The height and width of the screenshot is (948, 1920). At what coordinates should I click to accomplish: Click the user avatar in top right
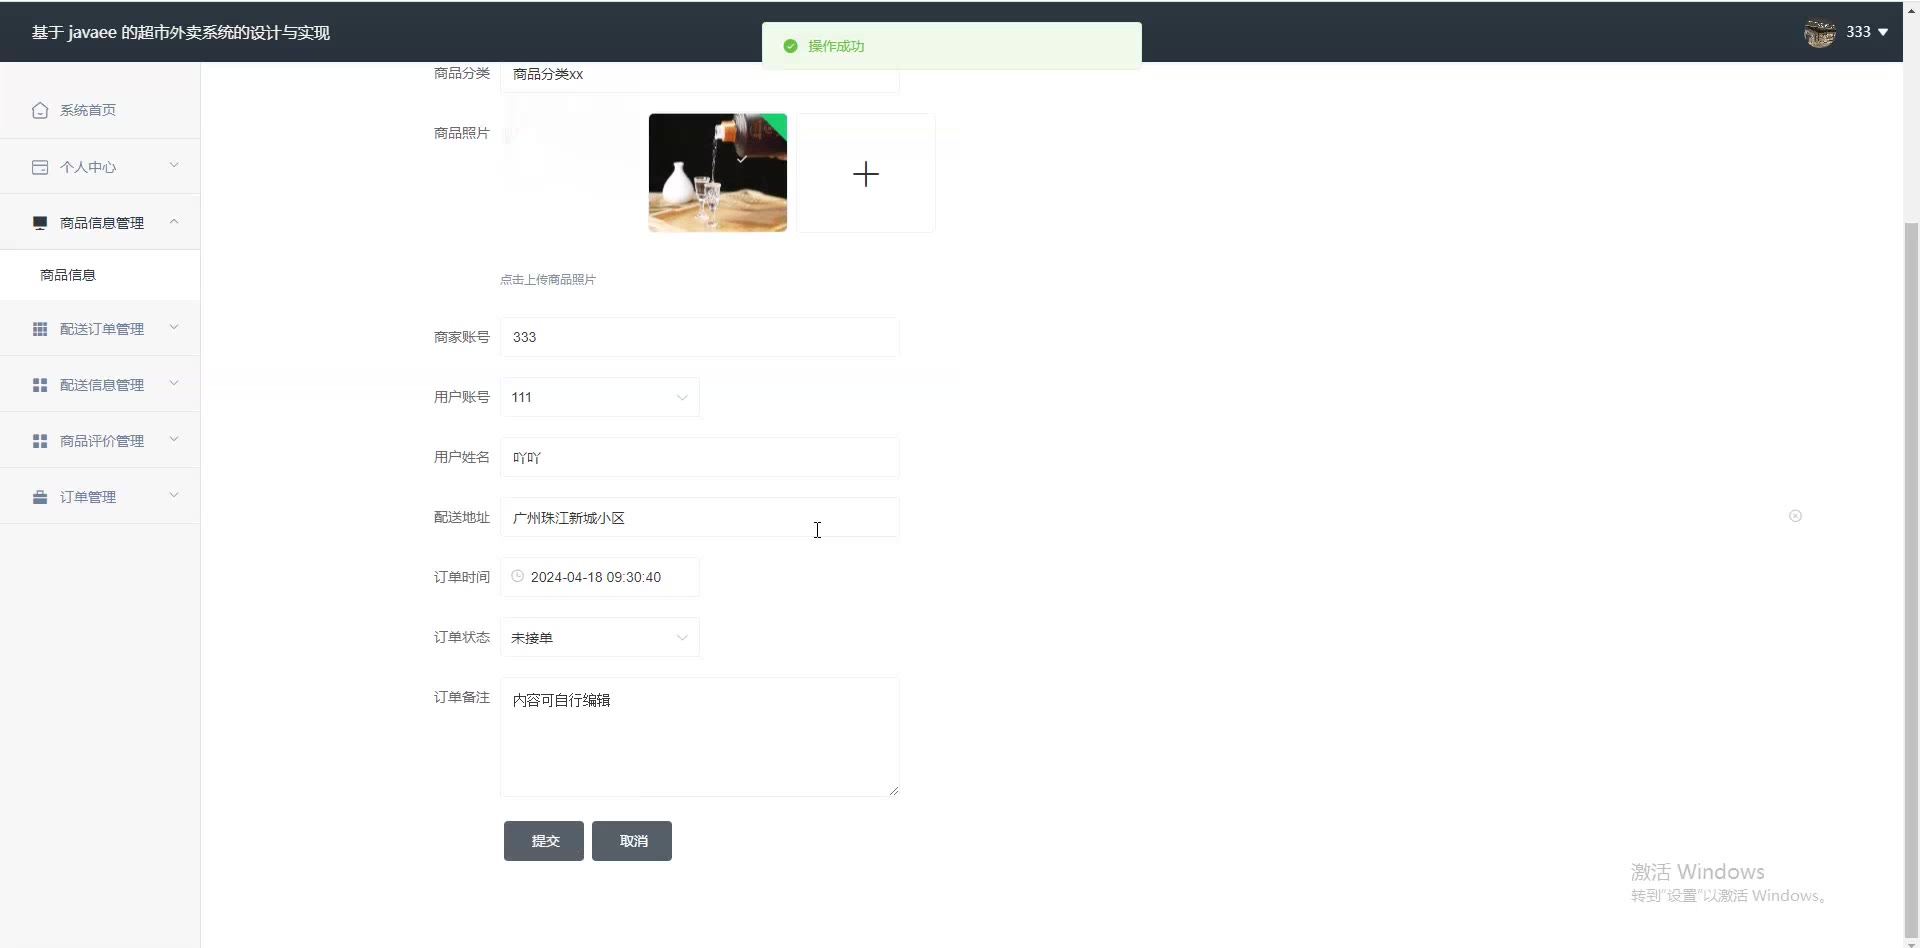[1819, 32]
